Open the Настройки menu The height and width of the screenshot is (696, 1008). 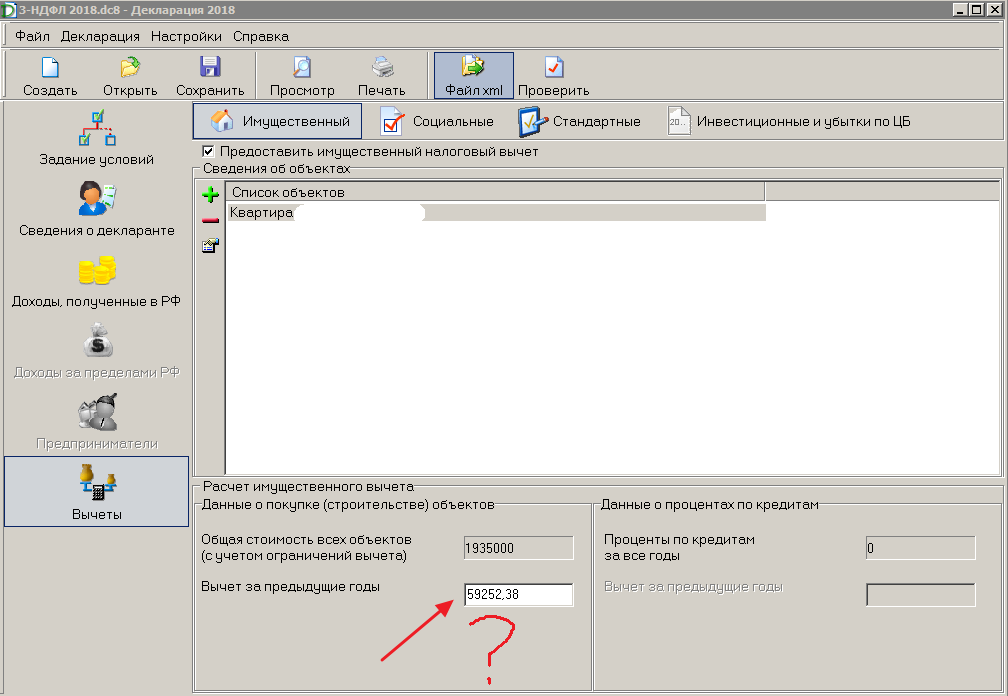[x=186, y=36]
